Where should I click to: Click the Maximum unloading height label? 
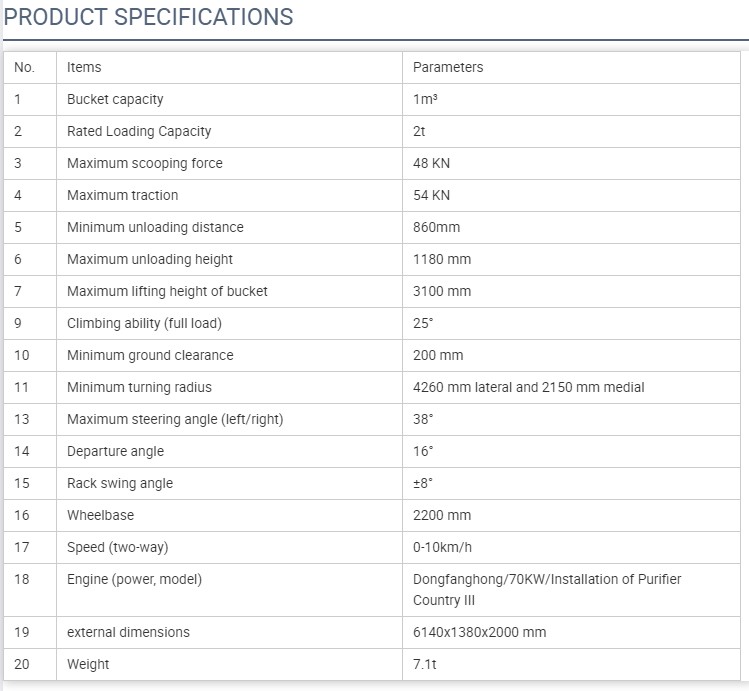[x=150, y=259]
